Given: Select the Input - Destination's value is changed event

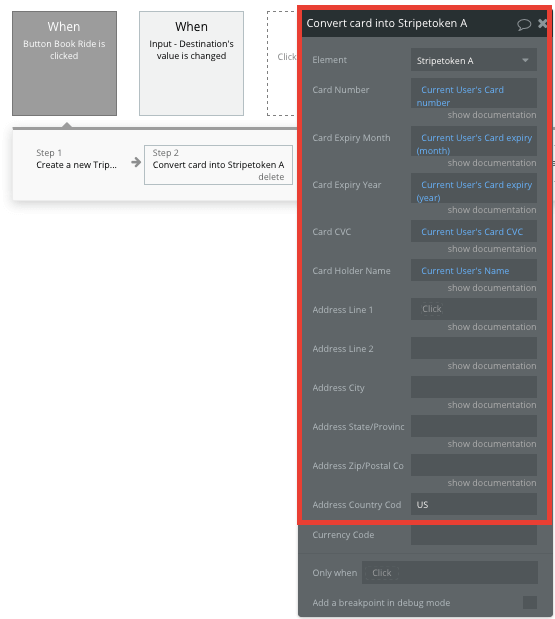Looking at the screenshot, I should (x=191, y=64).
